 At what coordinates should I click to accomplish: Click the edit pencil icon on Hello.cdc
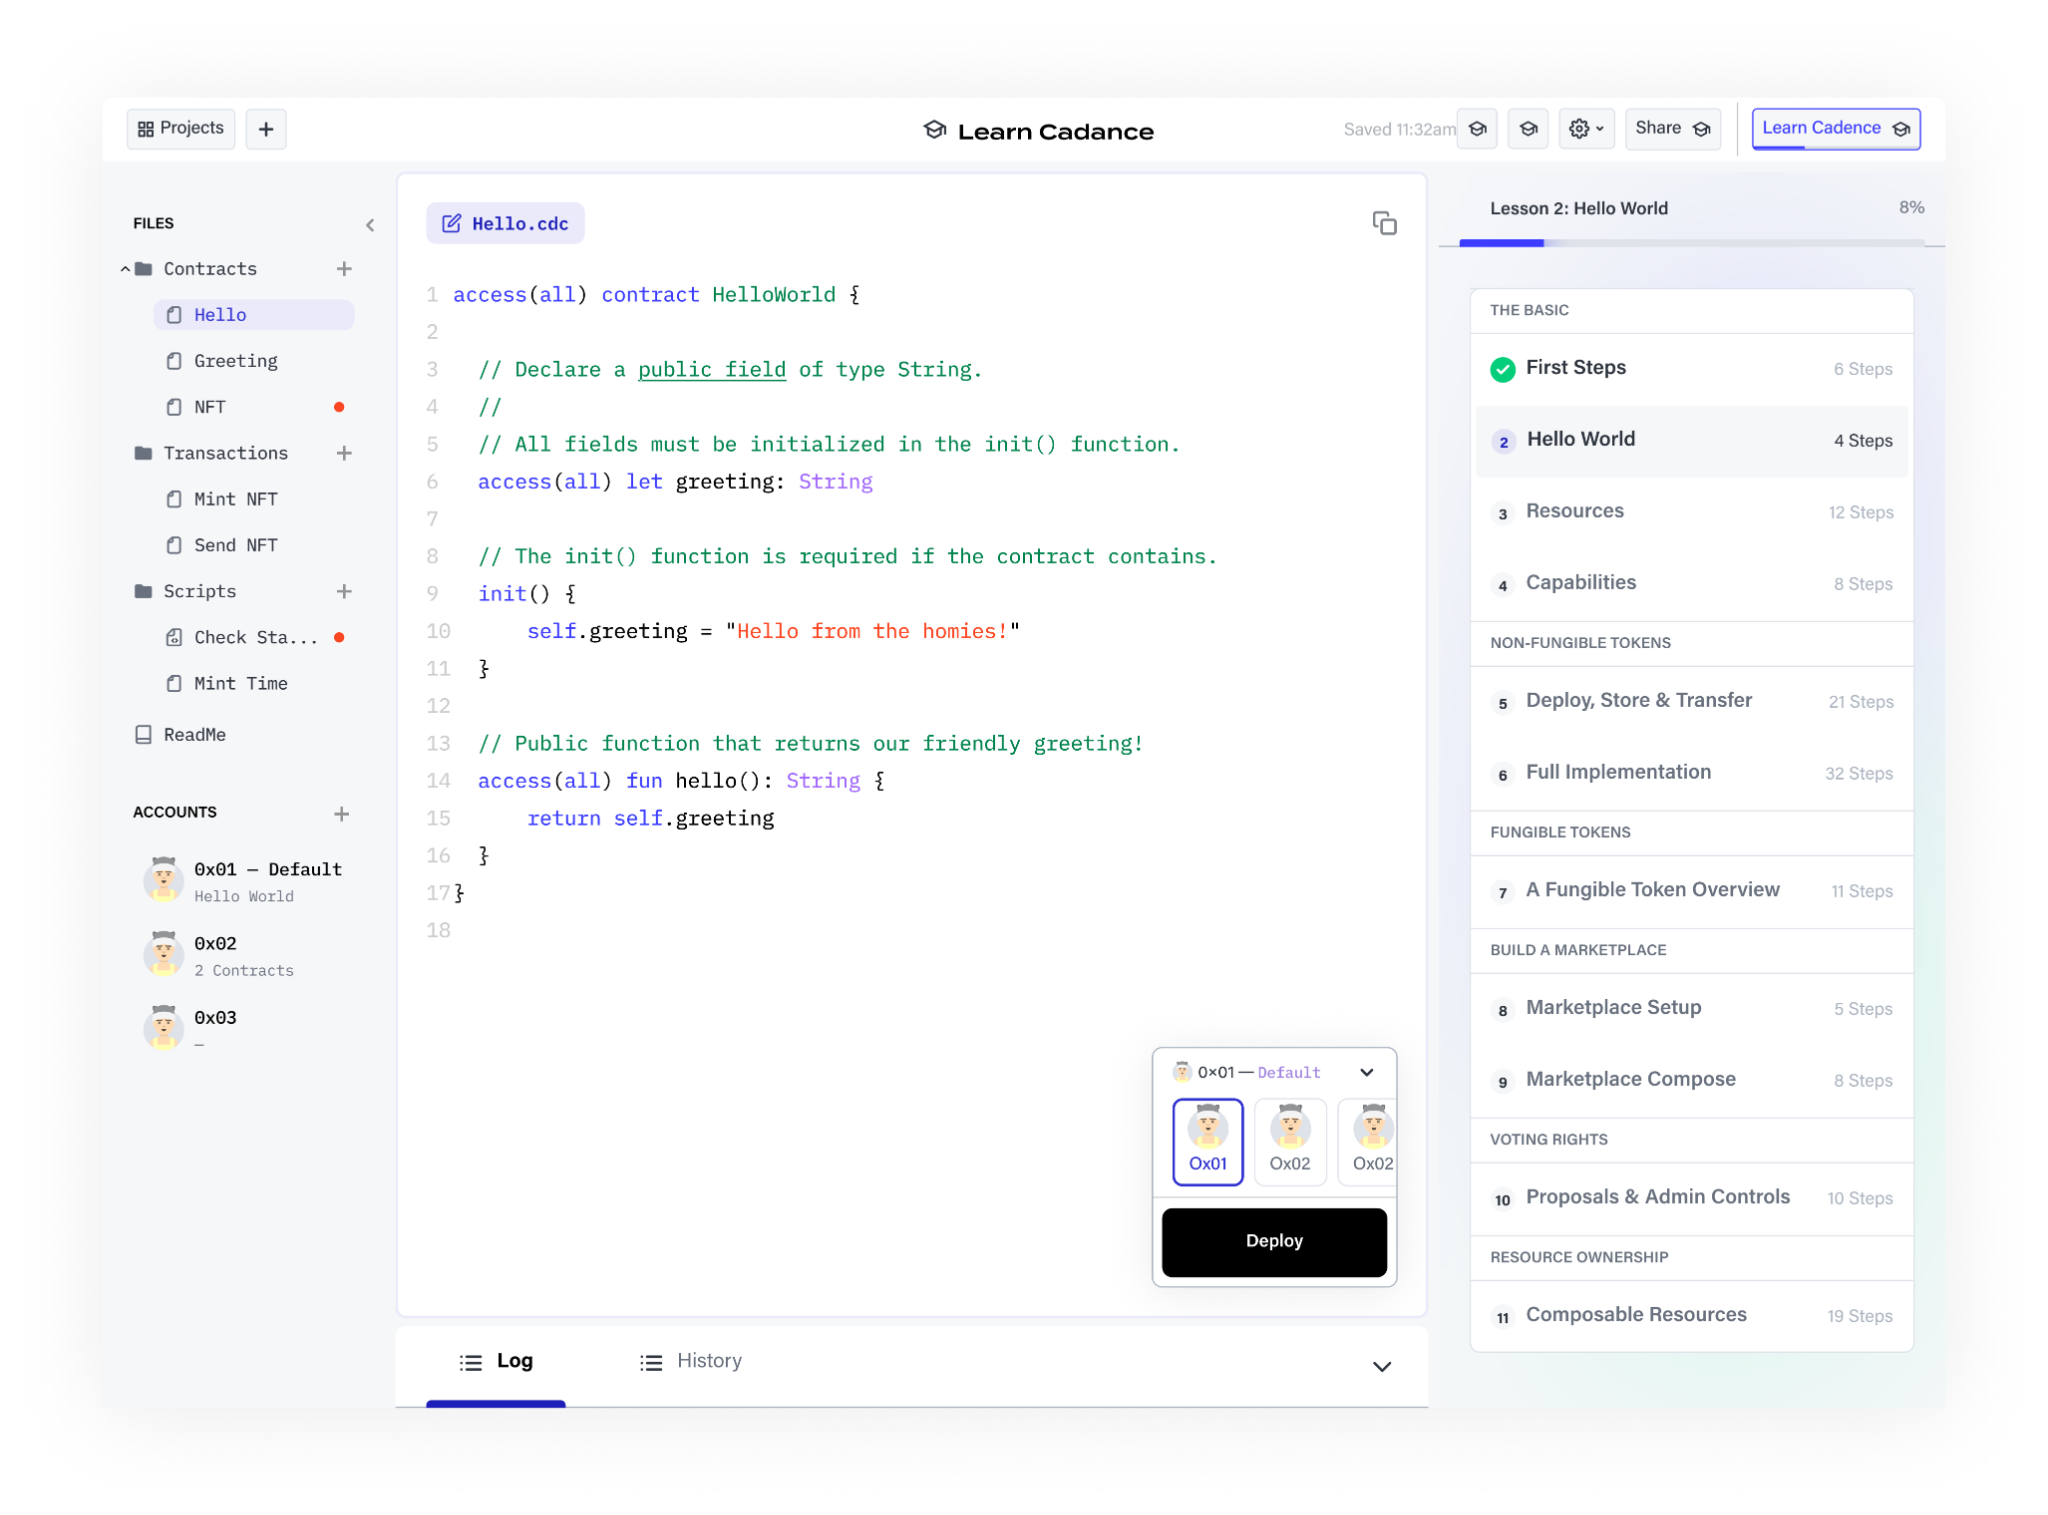pyautogui.click(x=451, y=223)
